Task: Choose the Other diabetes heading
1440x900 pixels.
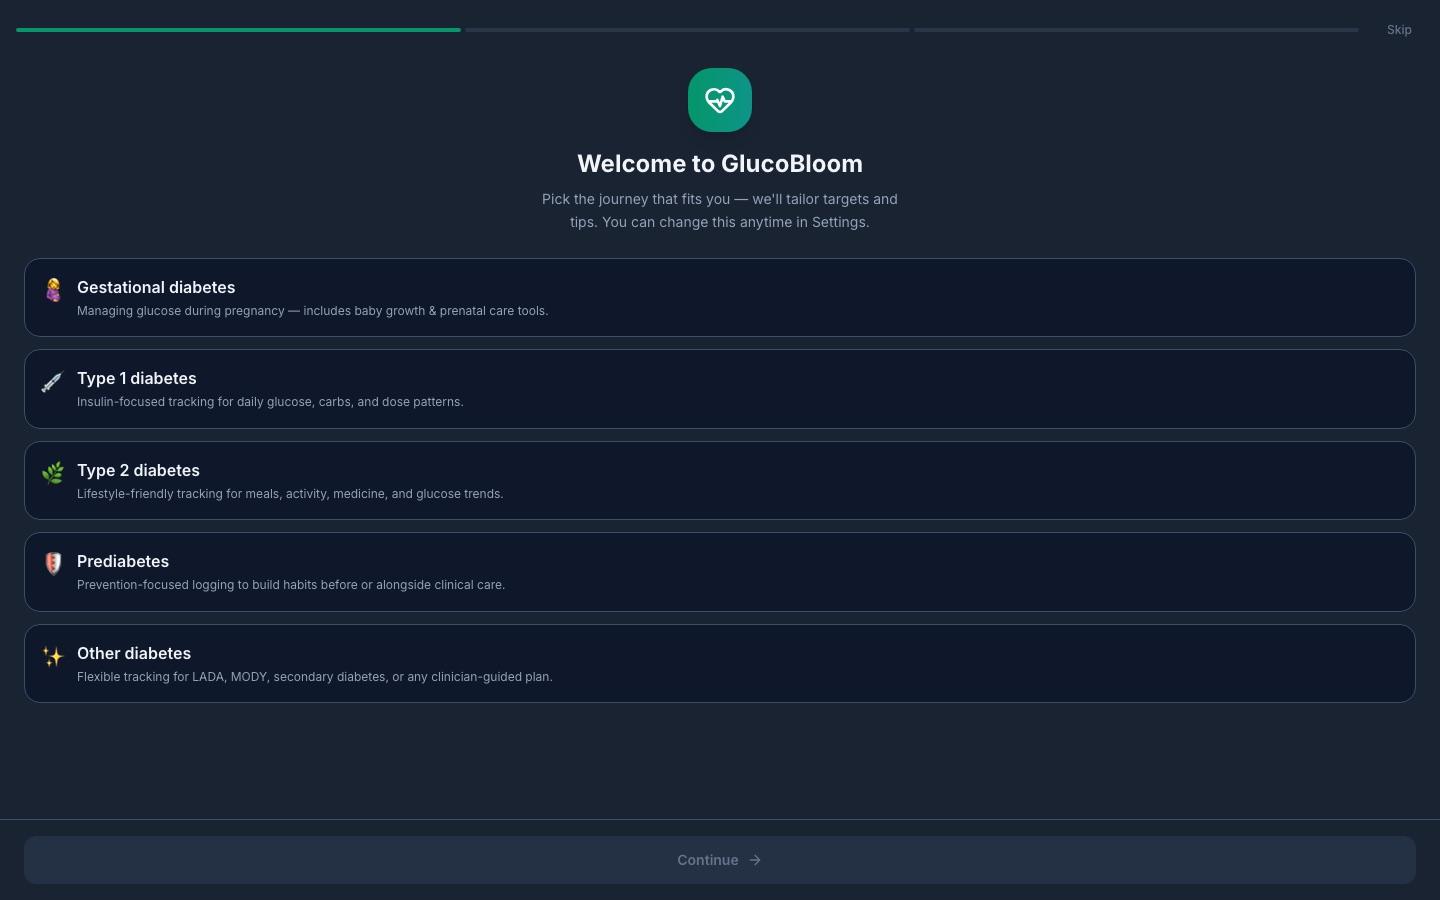Action: pos(134,653)
